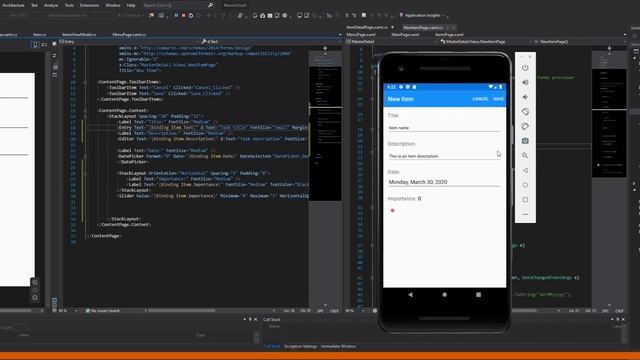Viewport: 640px width, 360px height.
Task: Stop debugging with the red stop icon
Action: pyautogui.click(x=183, y=16)
